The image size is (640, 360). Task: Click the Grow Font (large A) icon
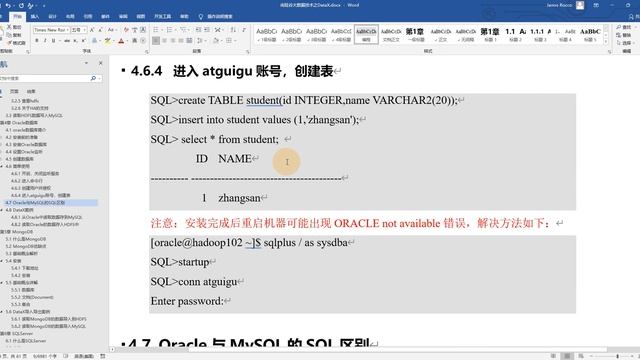coord(92,30)
